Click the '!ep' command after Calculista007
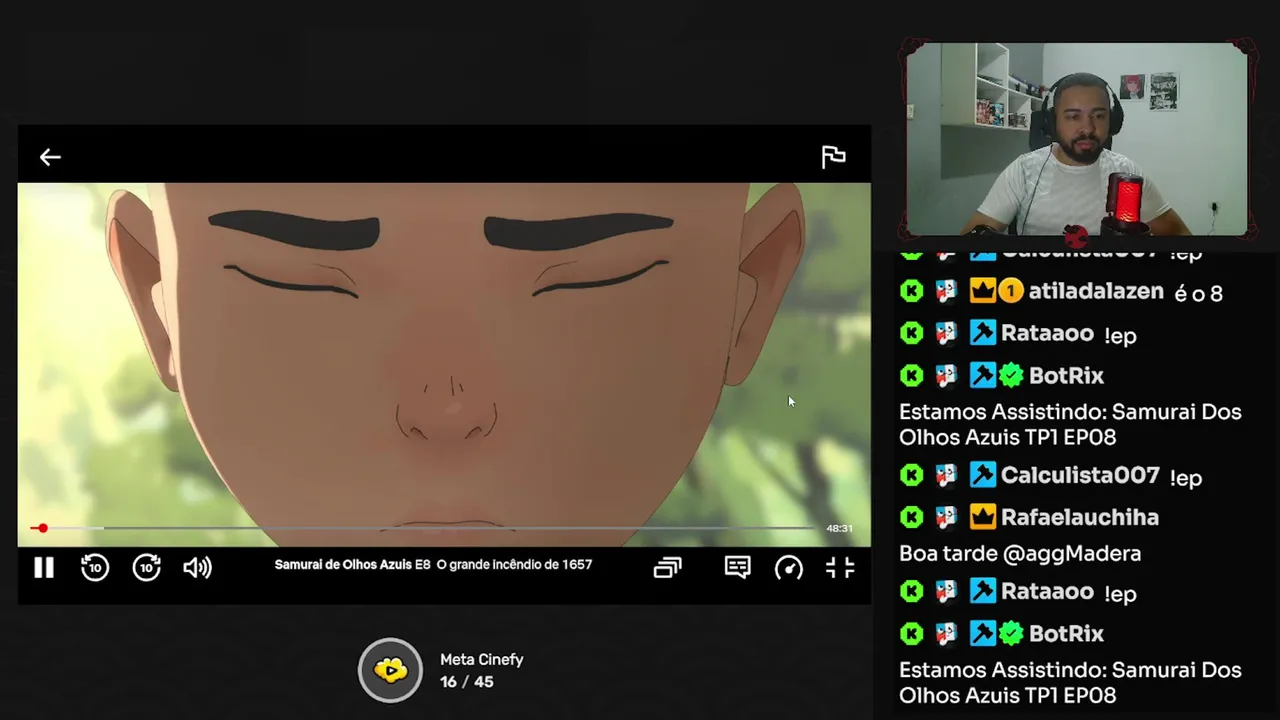The height and width of the screenshot is (720, 1280). pyautogui.click(x=1186, y=478)
